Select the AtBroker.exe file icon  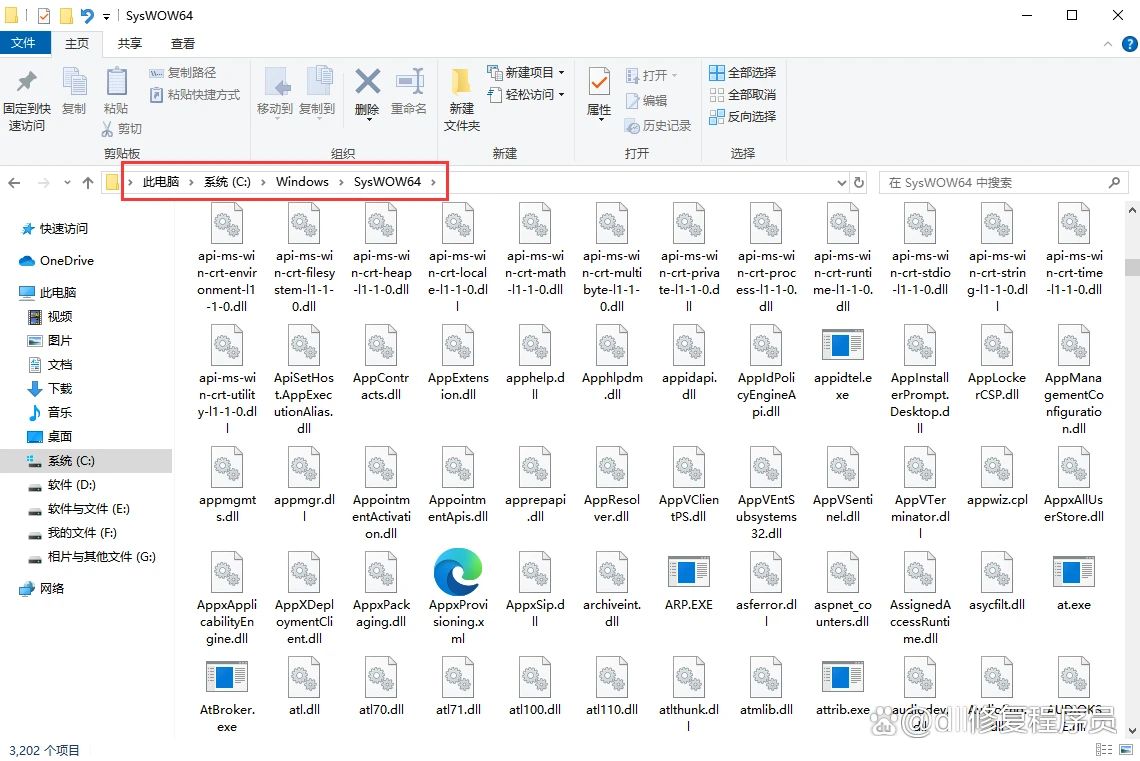coord(227,677)
